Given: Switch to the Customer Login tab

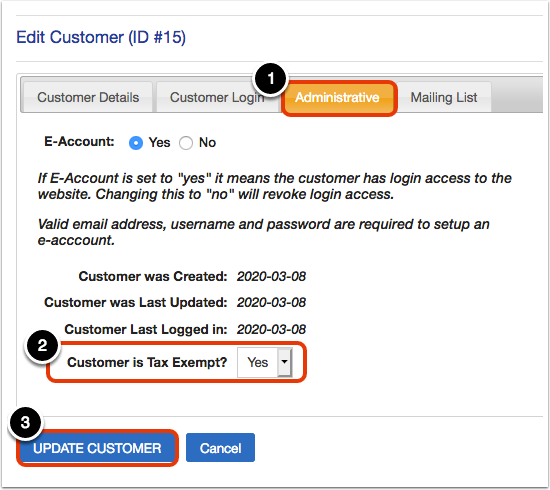Looking at the screenshot, I should [217, 98].
